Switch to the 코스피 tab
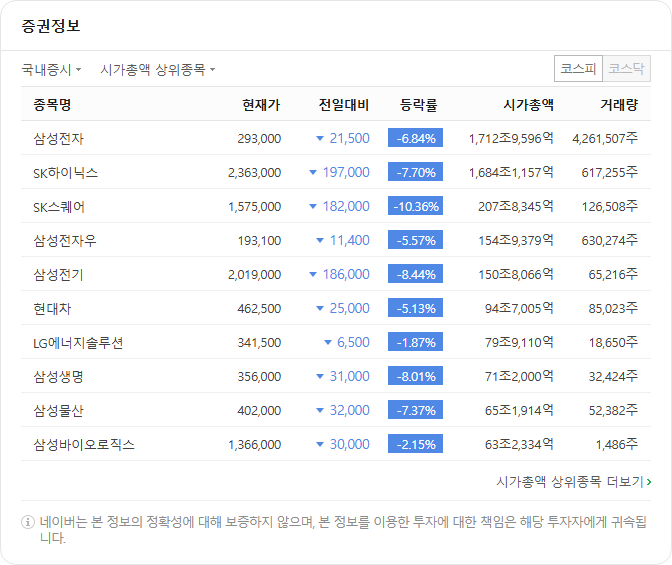 pyautogui.click(x=578, y=69)
